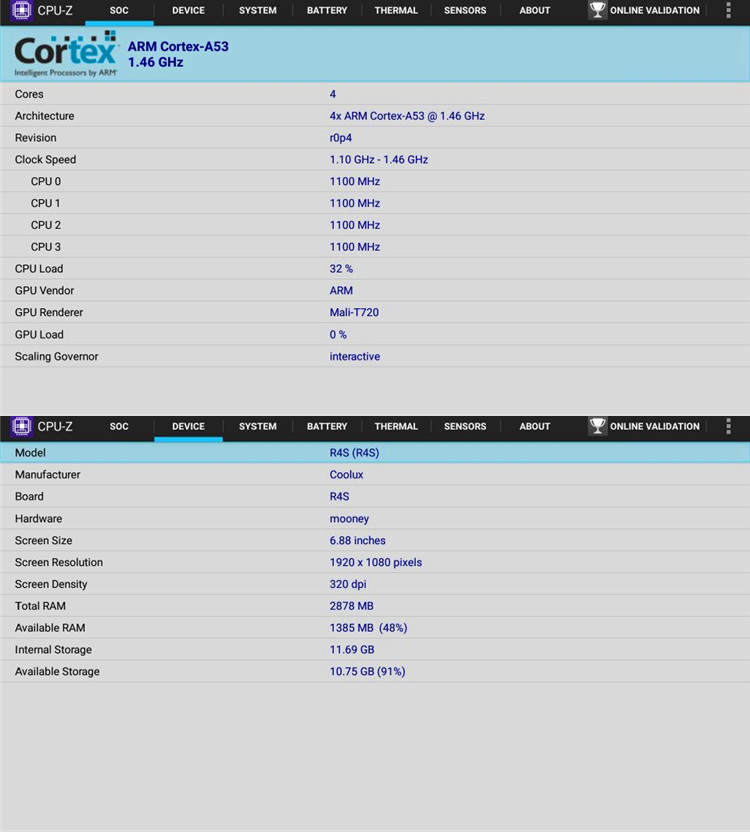Switch to the SOC tab above the Model row
The height and width of the screenshot is (832, 750).
tap(119, 427)
